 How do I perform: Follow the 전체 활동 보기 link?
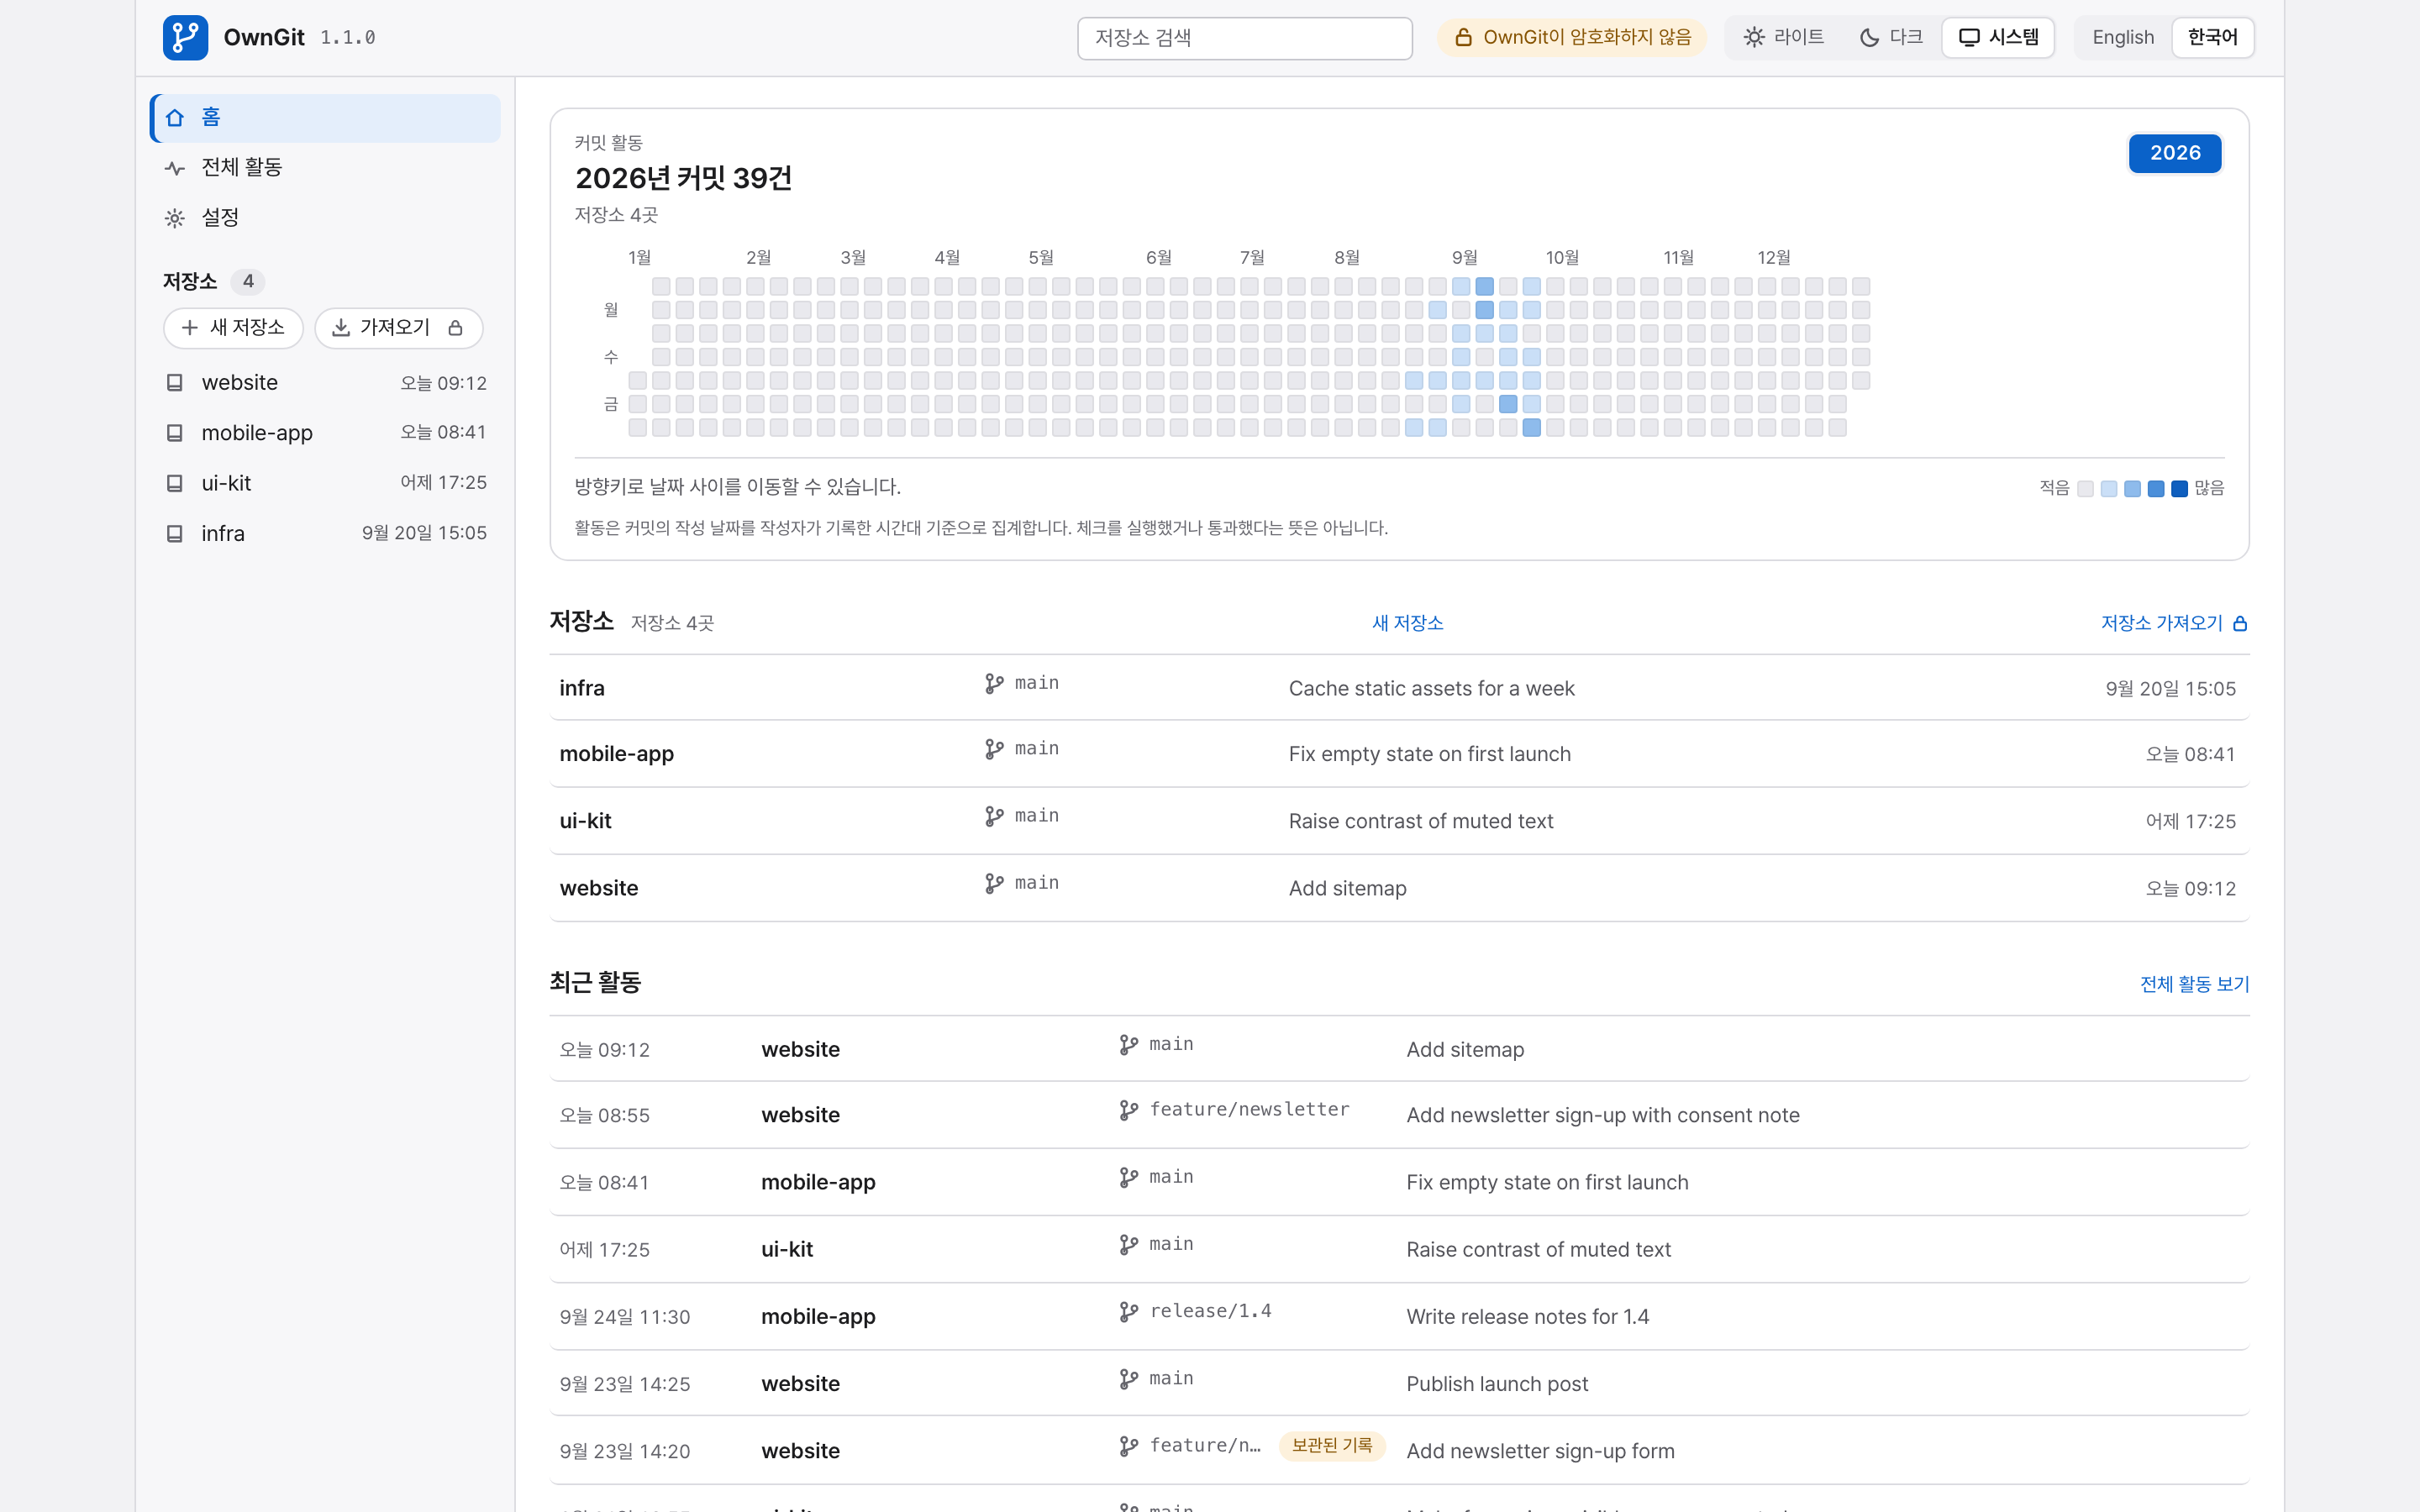click(2194, 984)
